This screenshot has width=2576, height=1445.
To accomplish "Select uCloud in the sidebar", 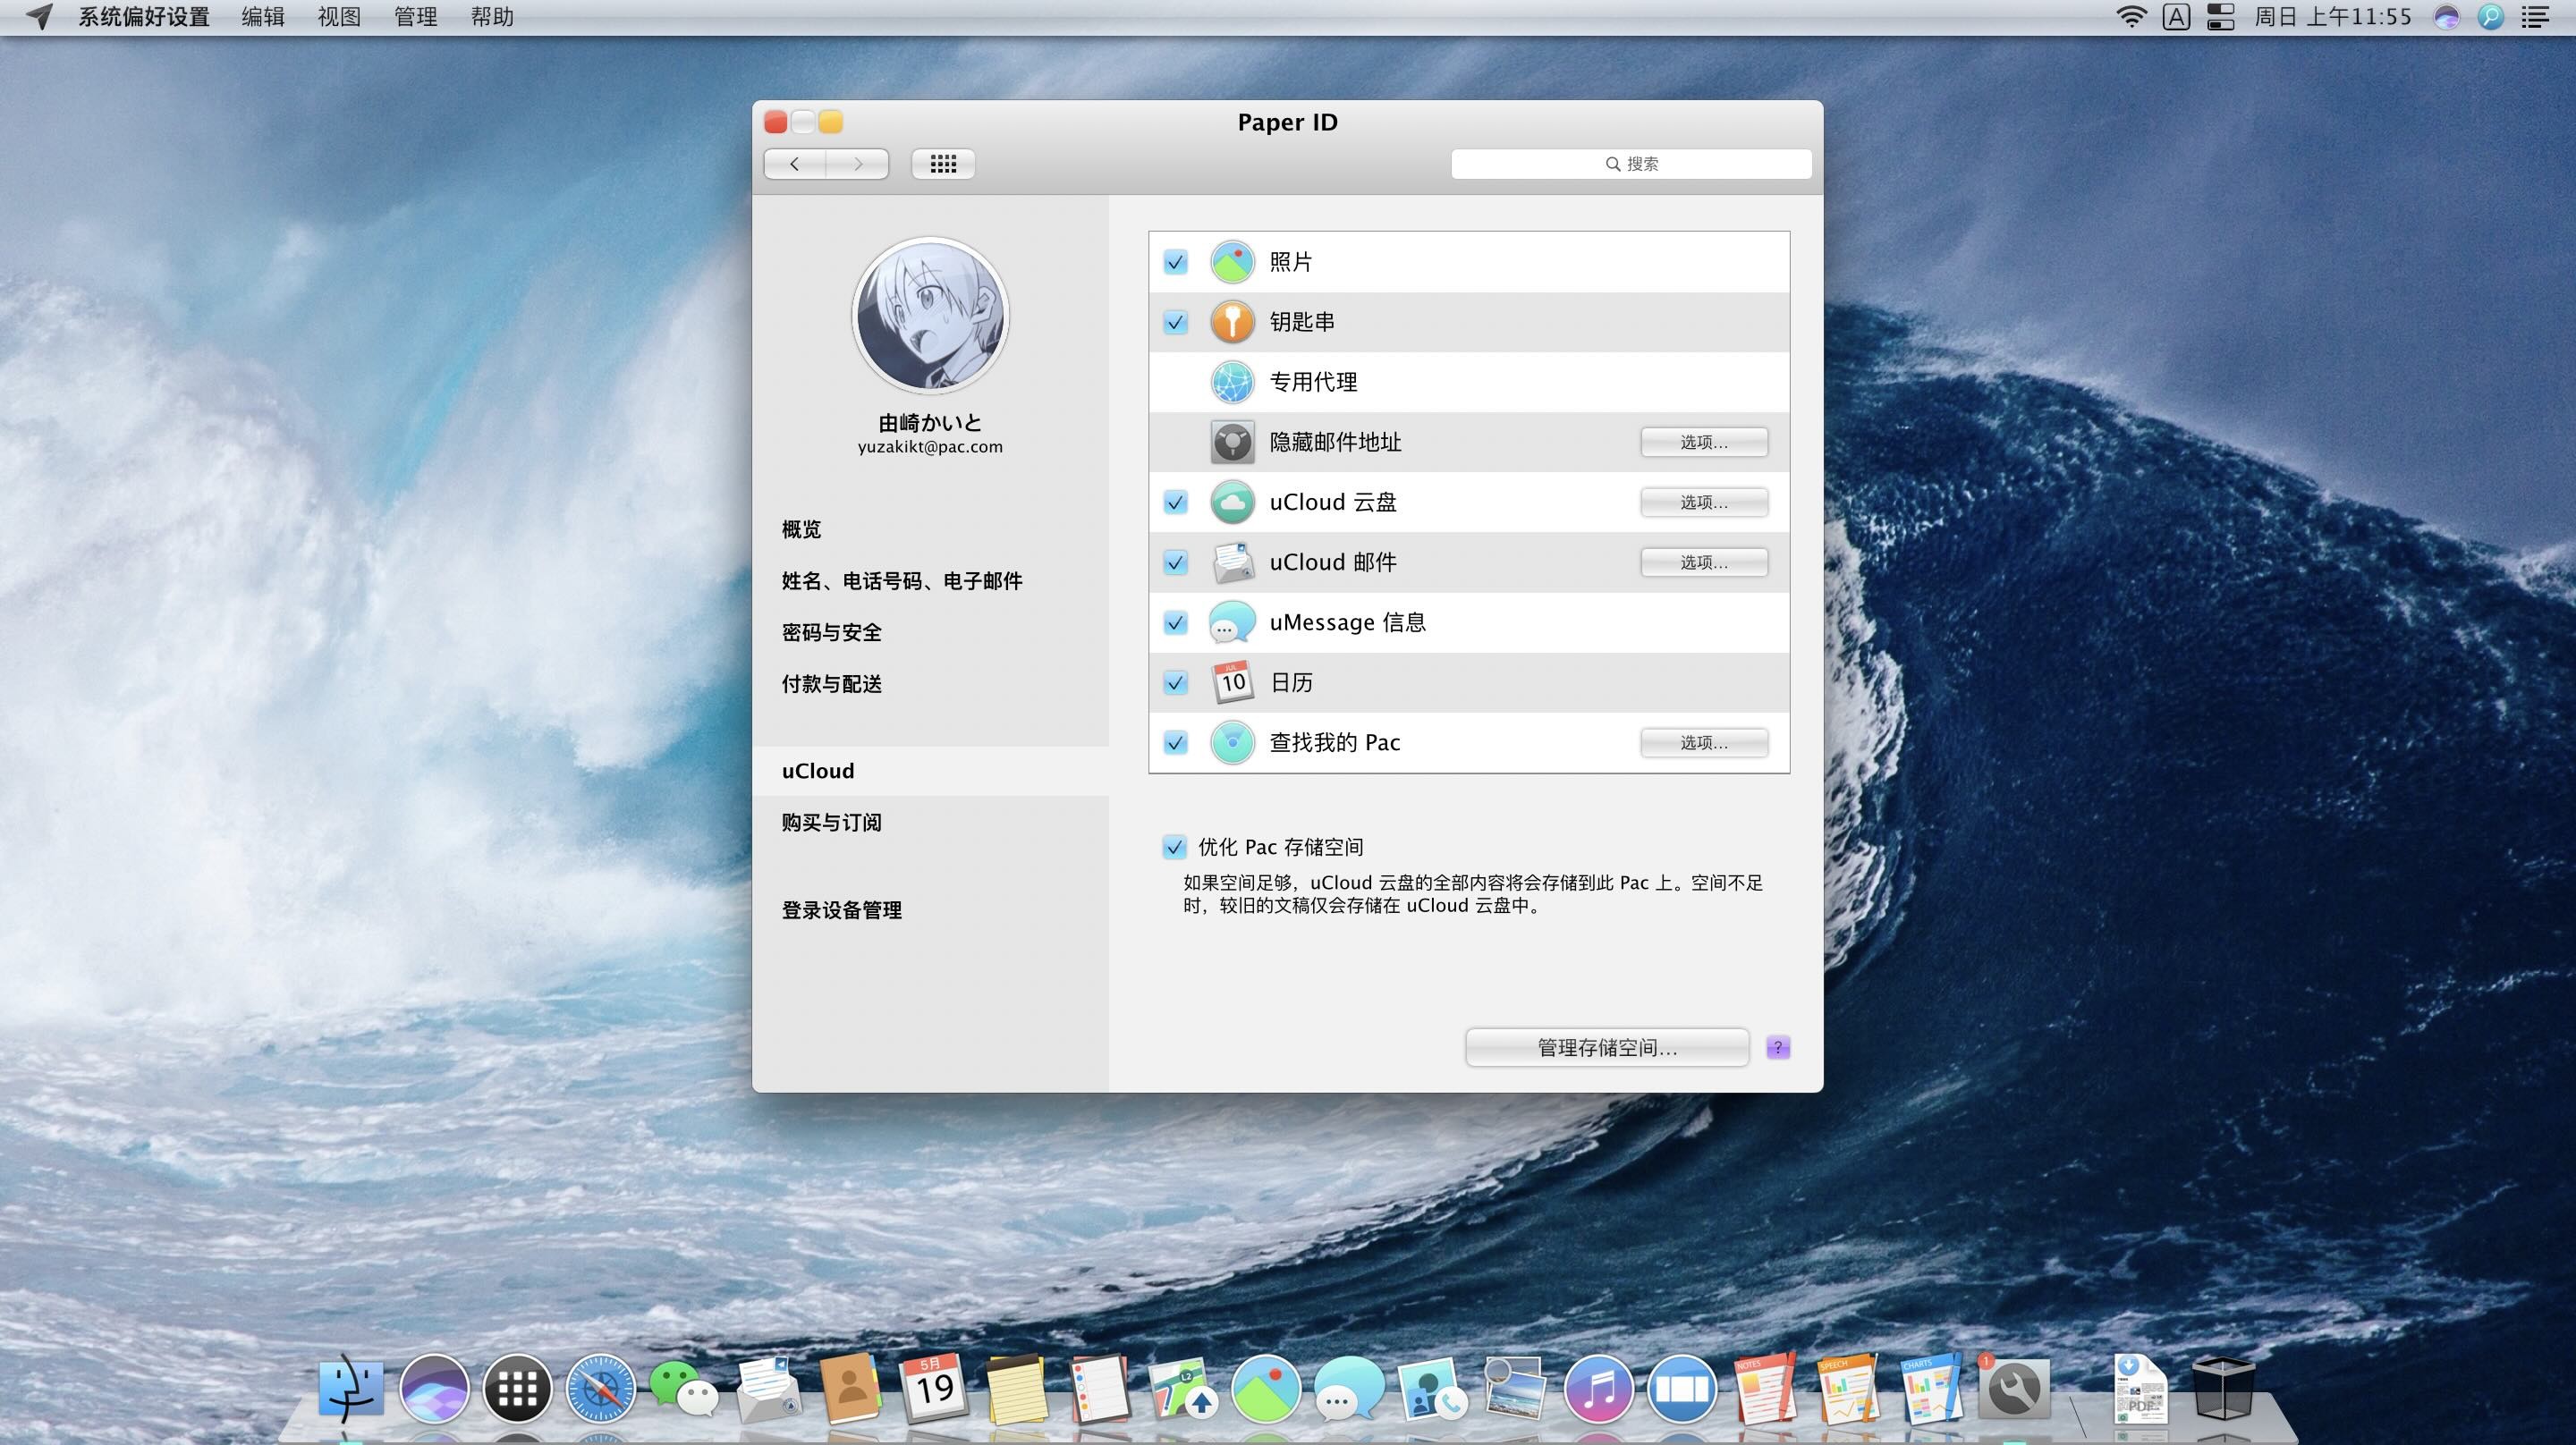I will click(x=930, y=771).
